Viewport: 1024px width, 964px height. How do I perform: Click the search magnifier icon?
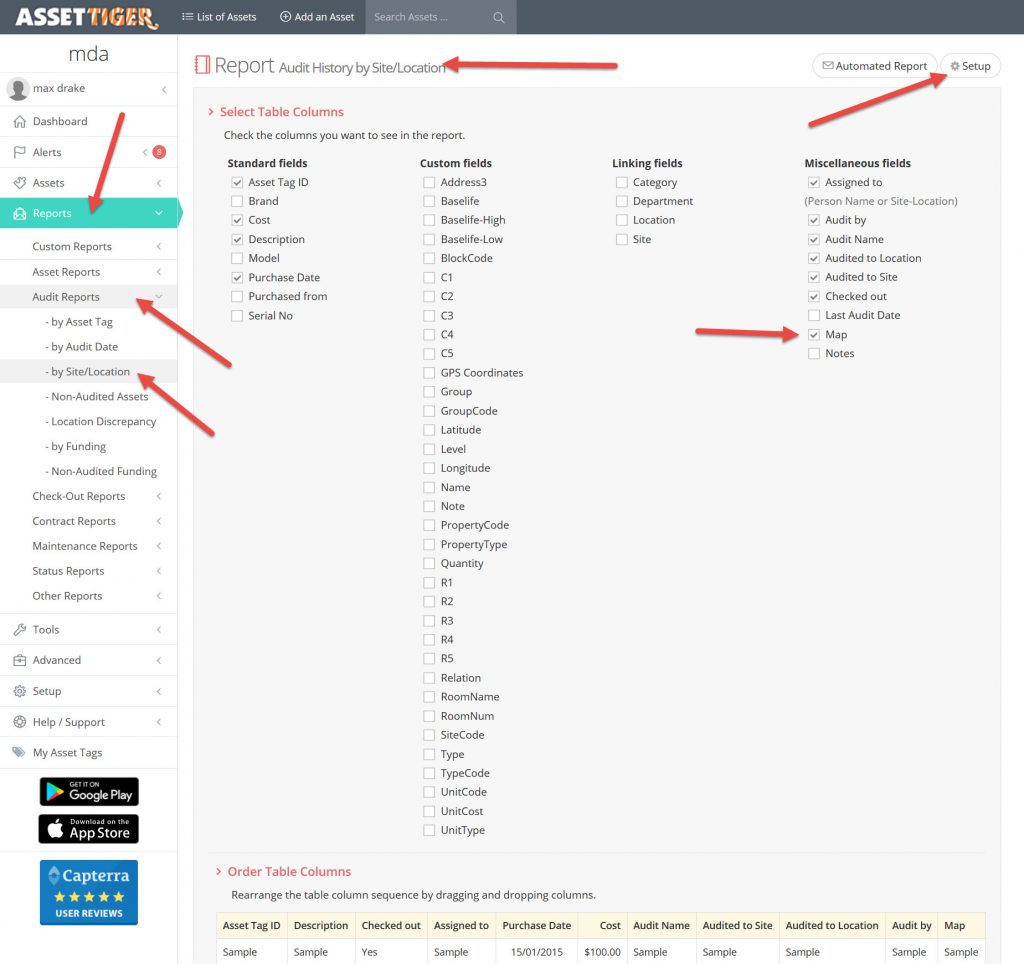coord(499,17)
